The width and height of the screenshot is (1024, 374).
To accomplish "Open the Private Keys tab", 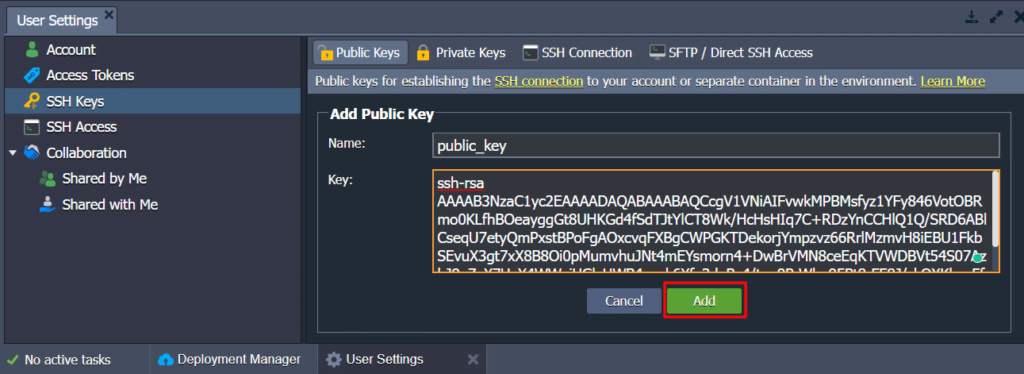I will point(460,53).
